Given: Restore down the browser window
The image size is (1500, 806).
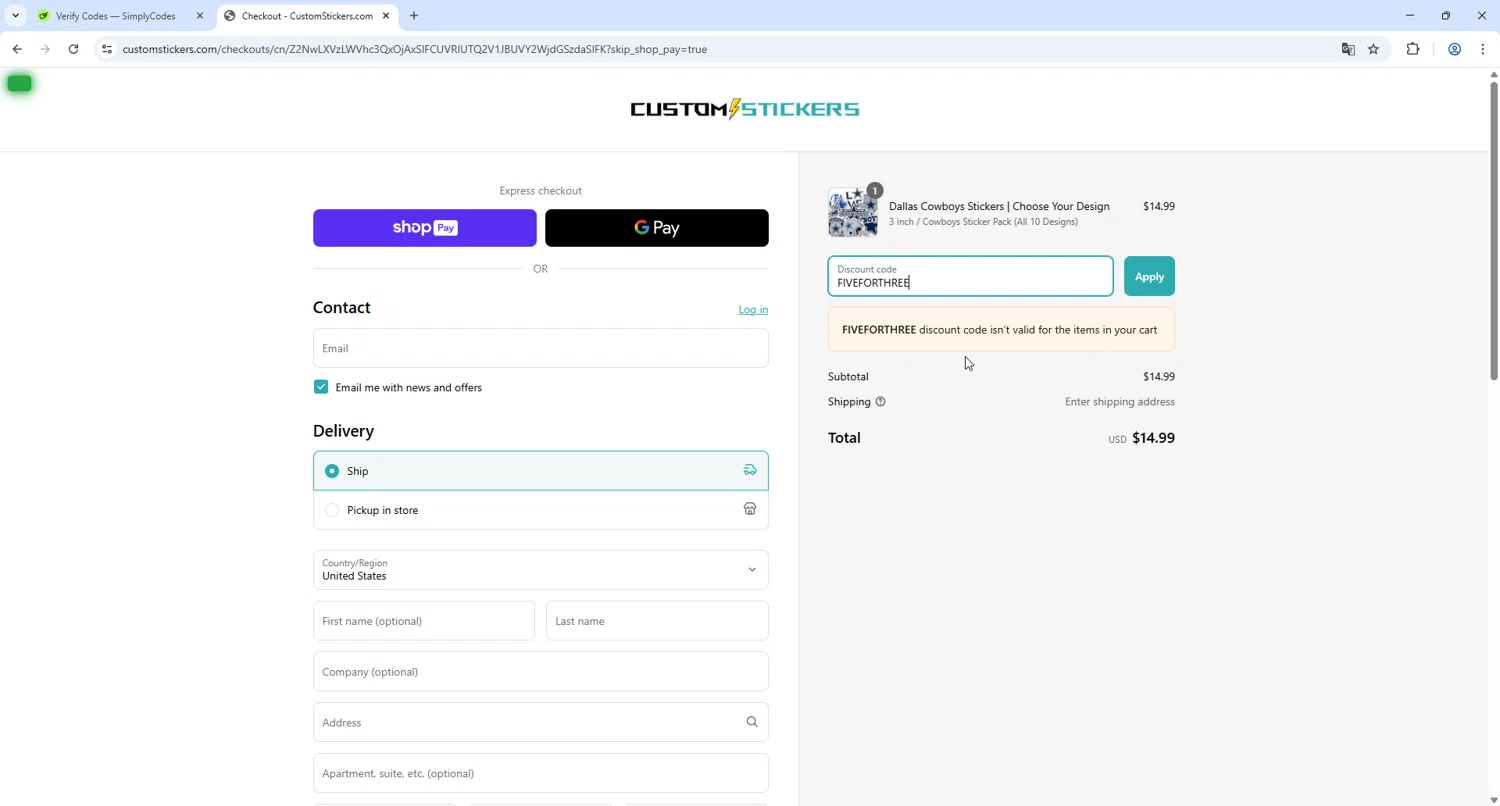Looking at the screenshot, I should (x=1446, y=16).
